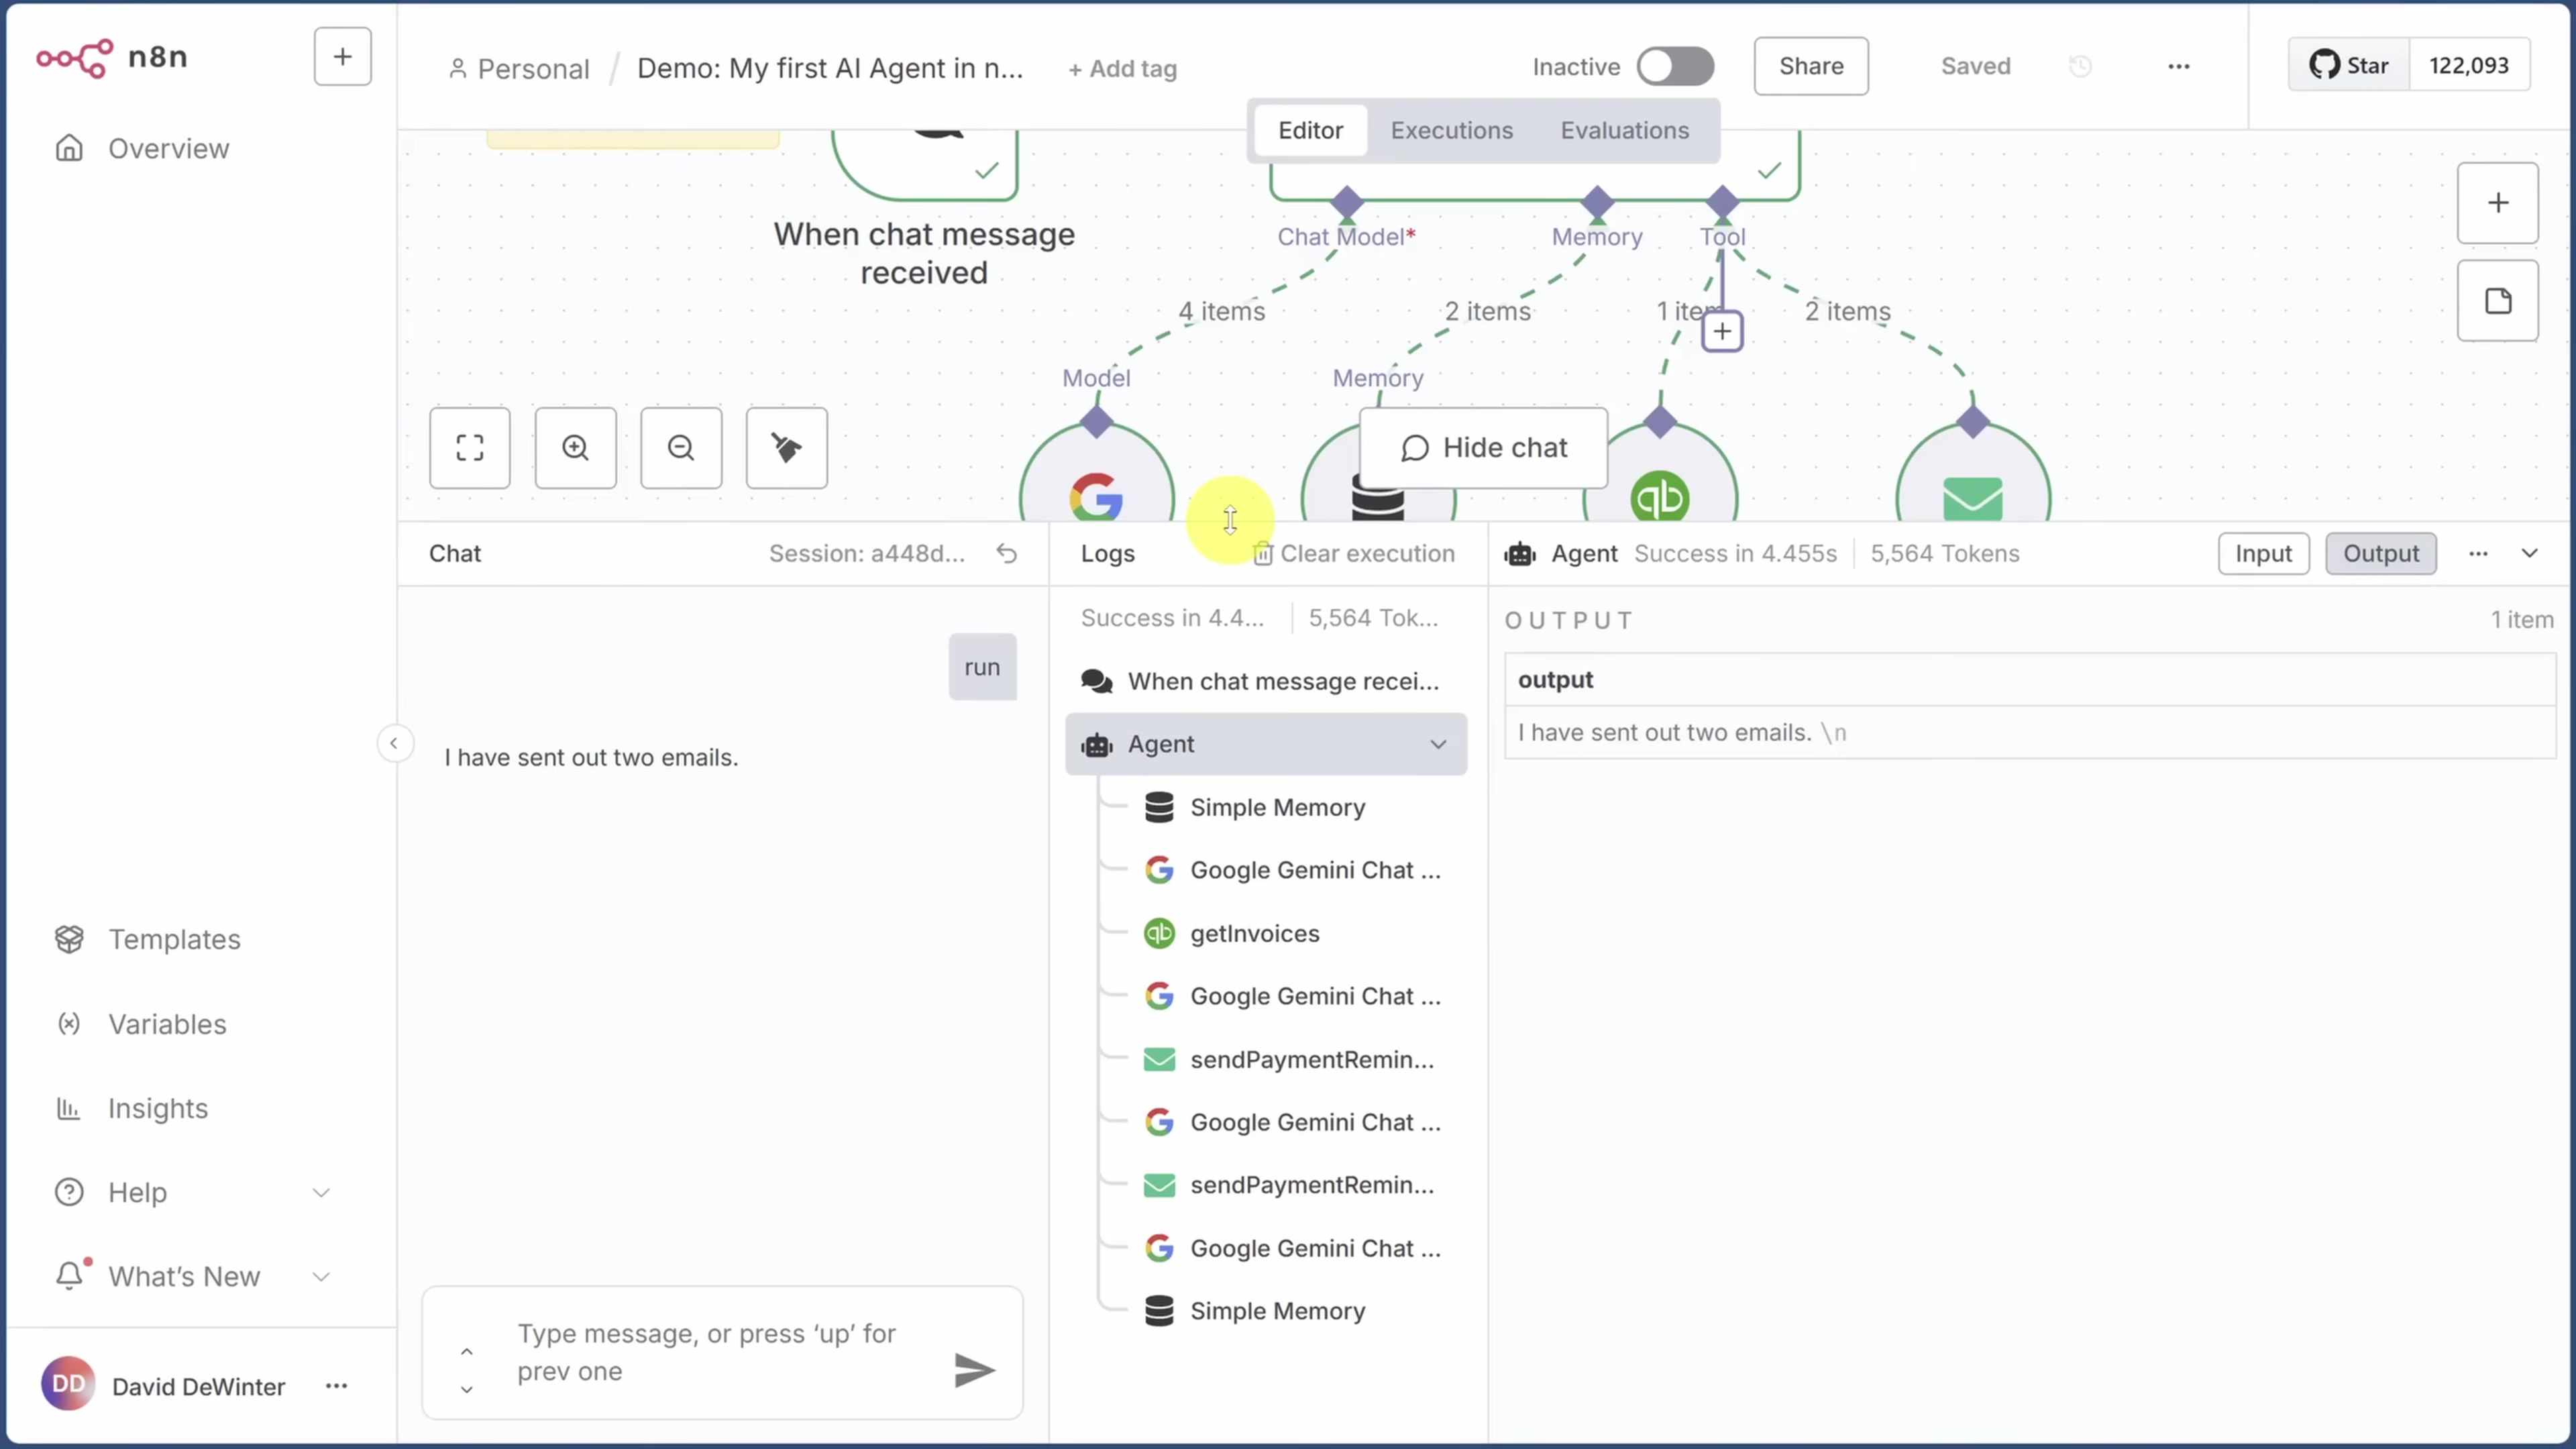Select the When chat message received log entry
Image resolution: width=2576 pixels, height=1449 pixels.
coord(1266,681)
